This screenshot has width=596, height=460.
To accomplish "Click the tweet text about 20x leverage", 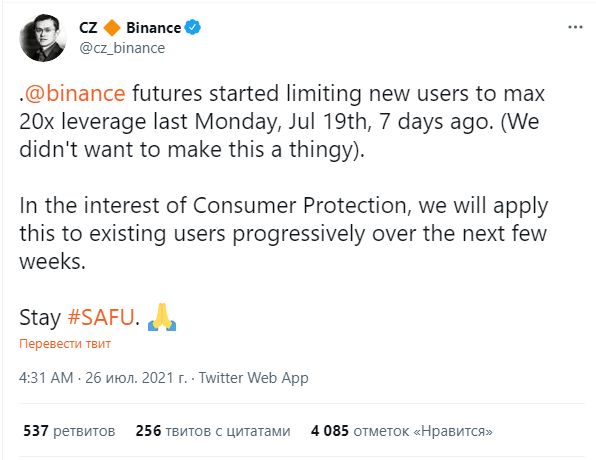I will tap(284, 122).
